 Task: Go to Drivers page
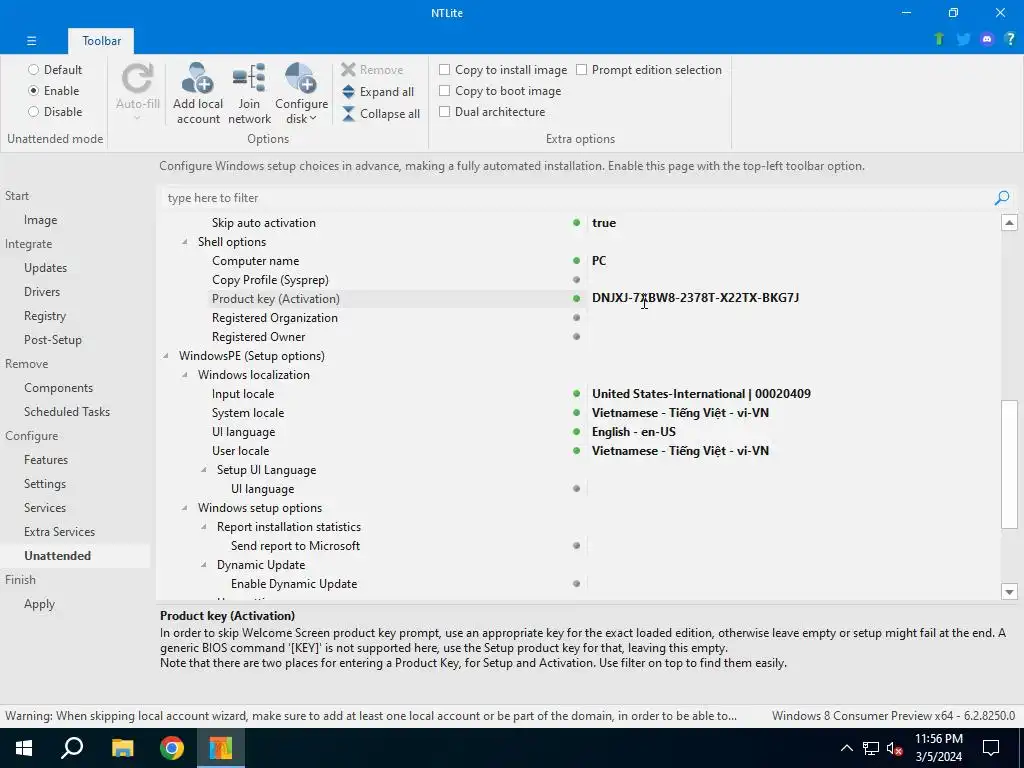click(42, 292)
